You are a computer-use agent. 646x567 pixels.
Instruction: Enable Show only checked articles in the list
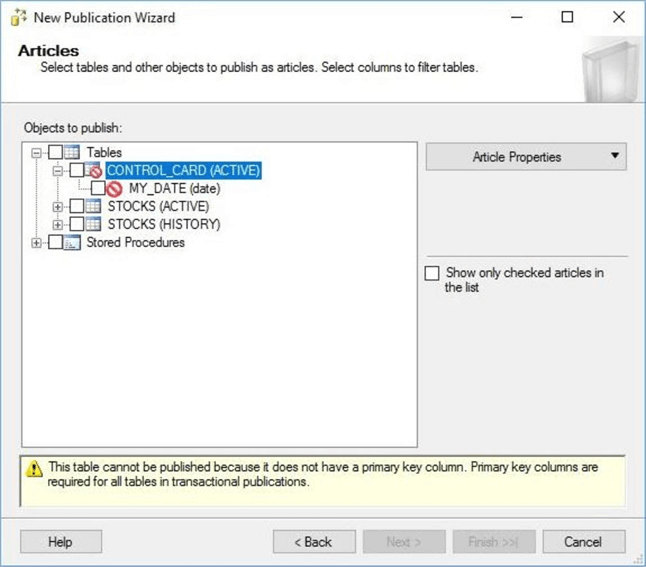432,273
